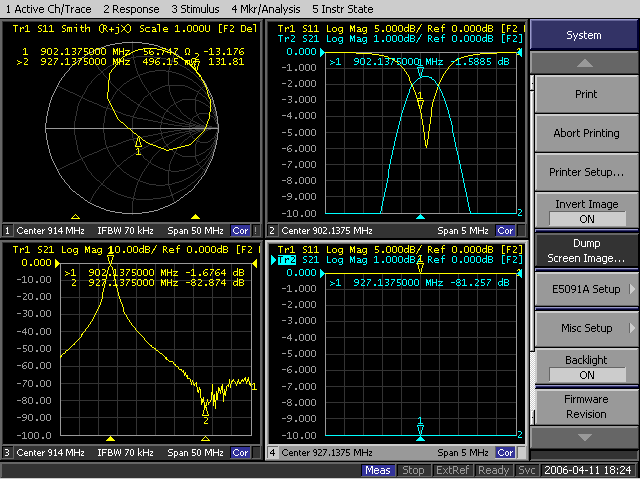Click the Firmware Revision softkey
This screenshot has width=640, height=480.
tap(586, 407)
